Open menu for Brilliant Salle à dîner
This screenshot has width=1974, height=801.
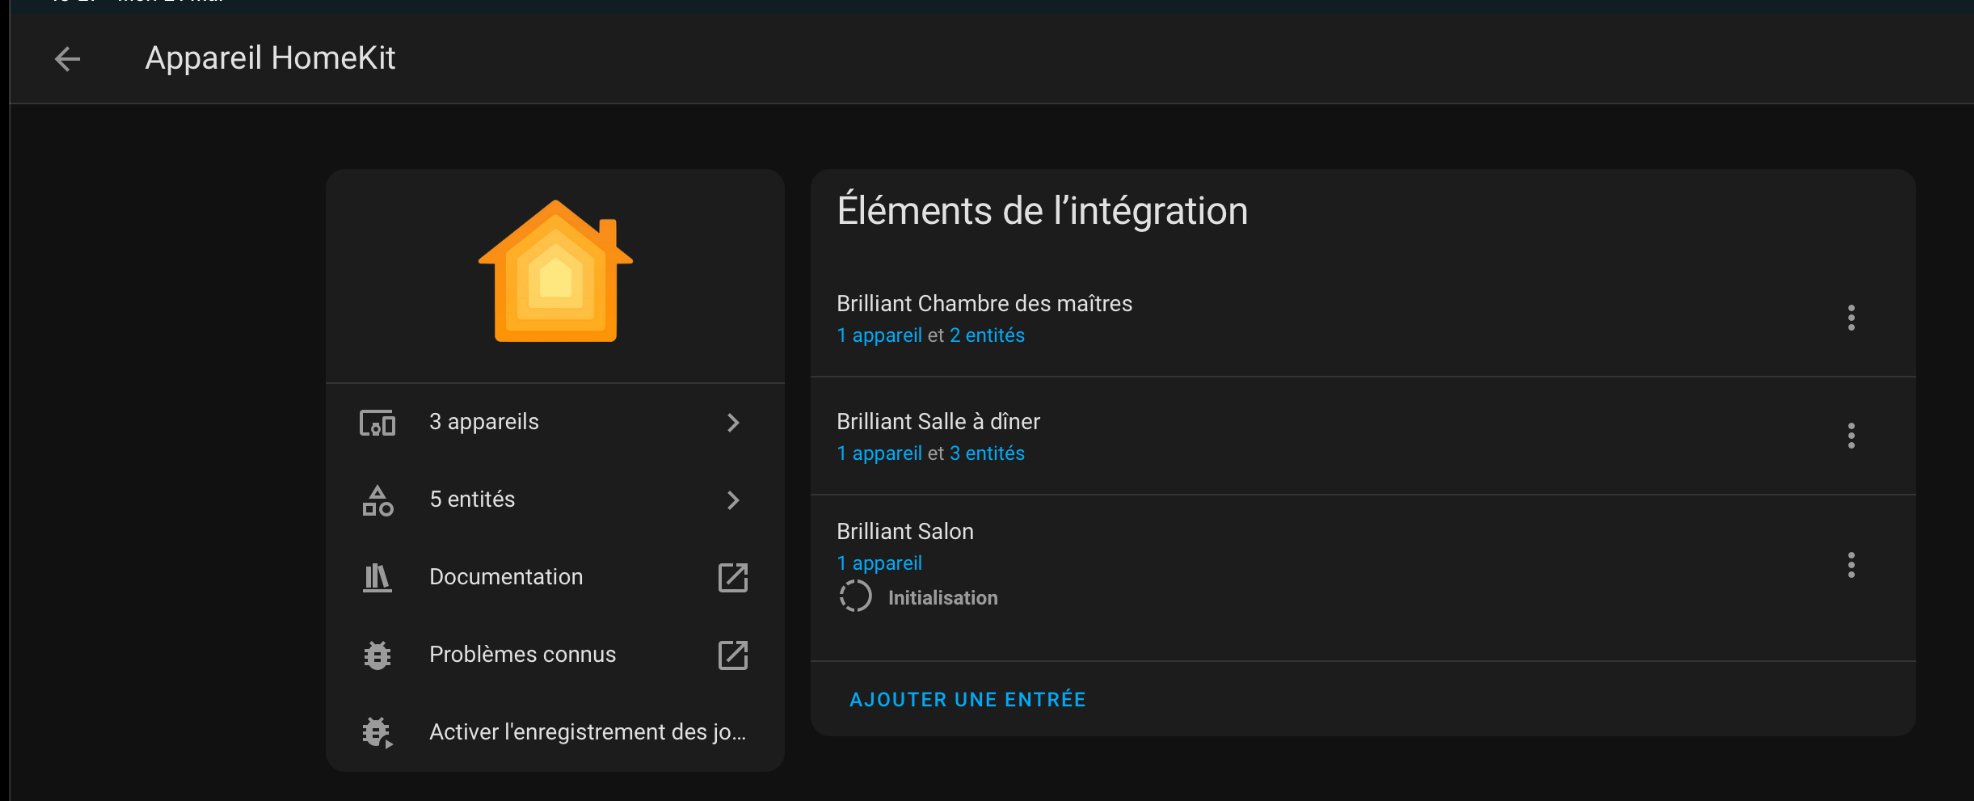1851,436
